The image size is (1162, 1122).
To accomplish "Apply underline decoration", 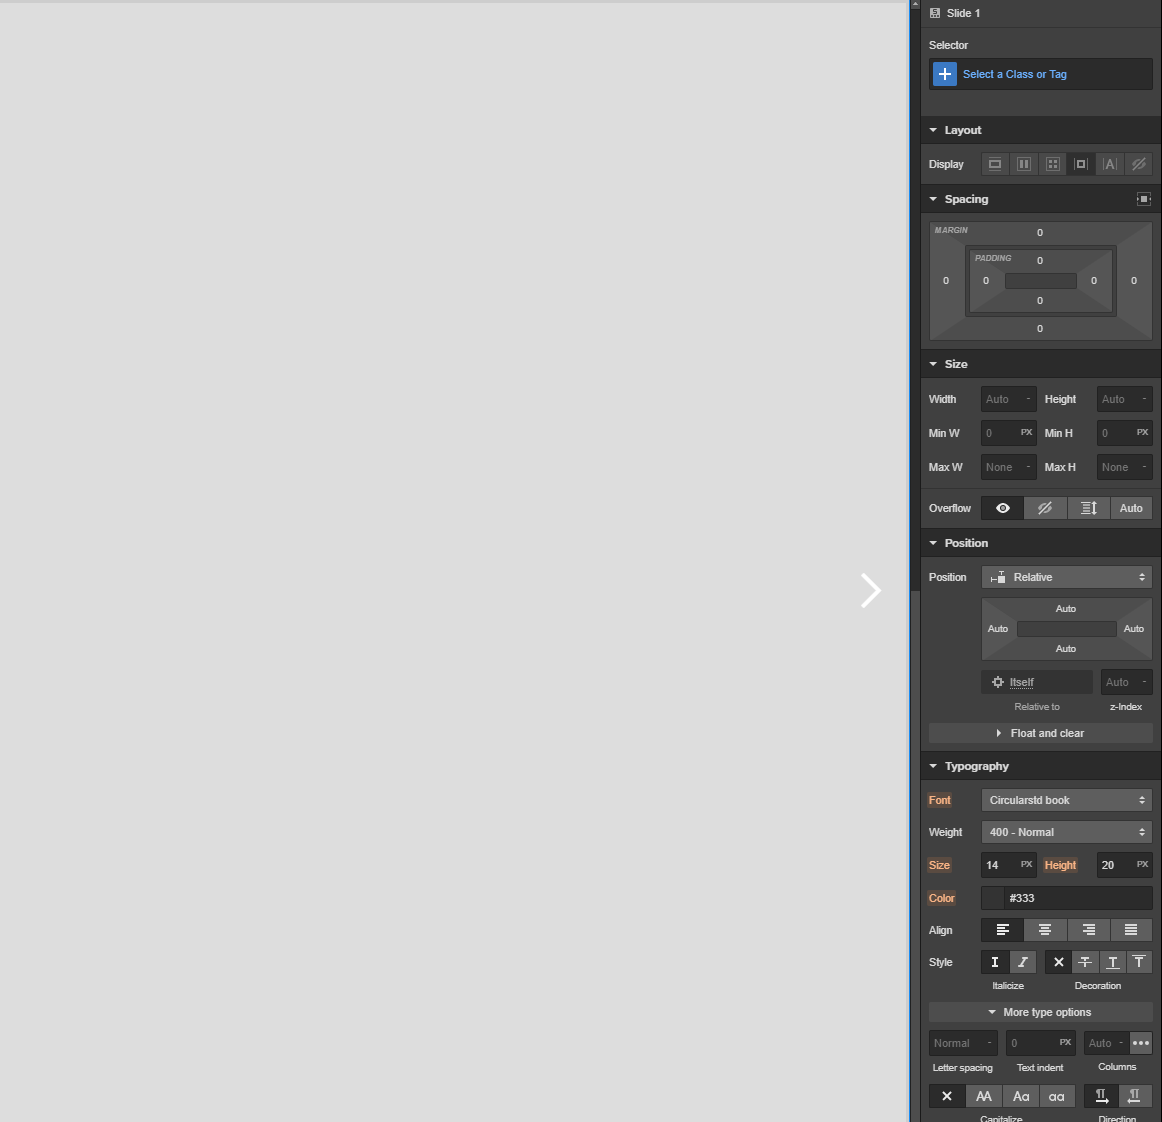I will click(1112, 962).
